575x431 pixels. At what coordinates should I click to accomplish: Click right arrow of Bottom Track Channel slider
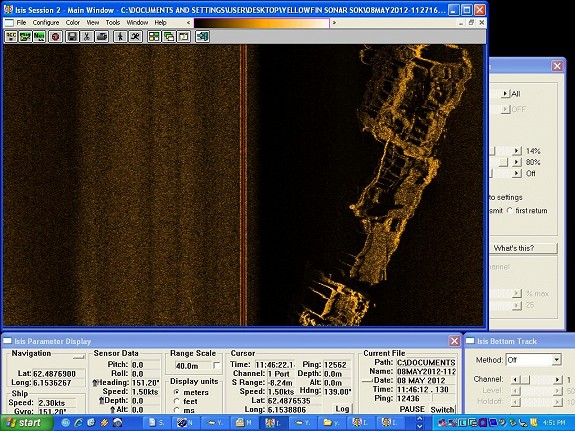(558, 380)
